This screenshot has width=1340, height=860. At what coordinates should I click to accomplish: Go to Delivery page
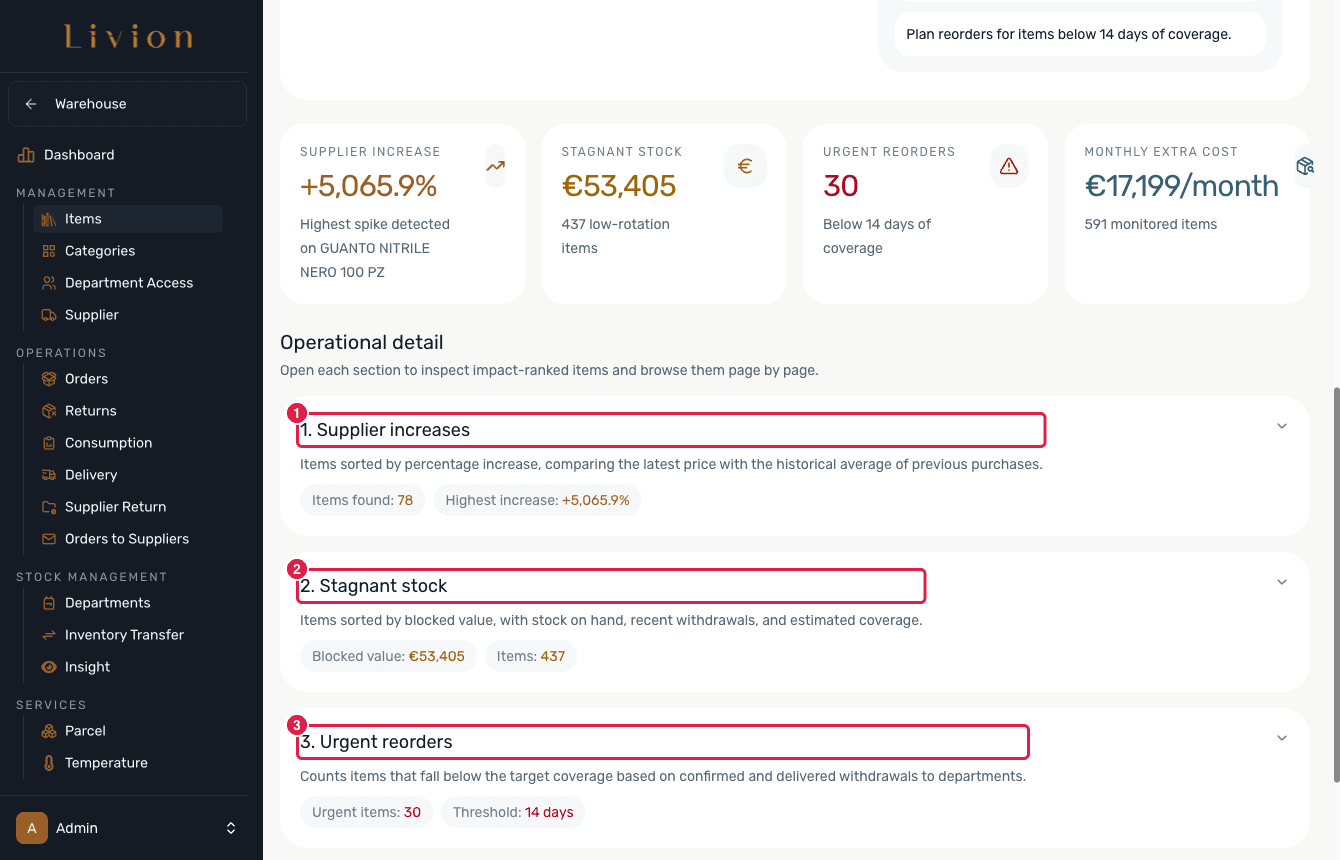point(128,475)
